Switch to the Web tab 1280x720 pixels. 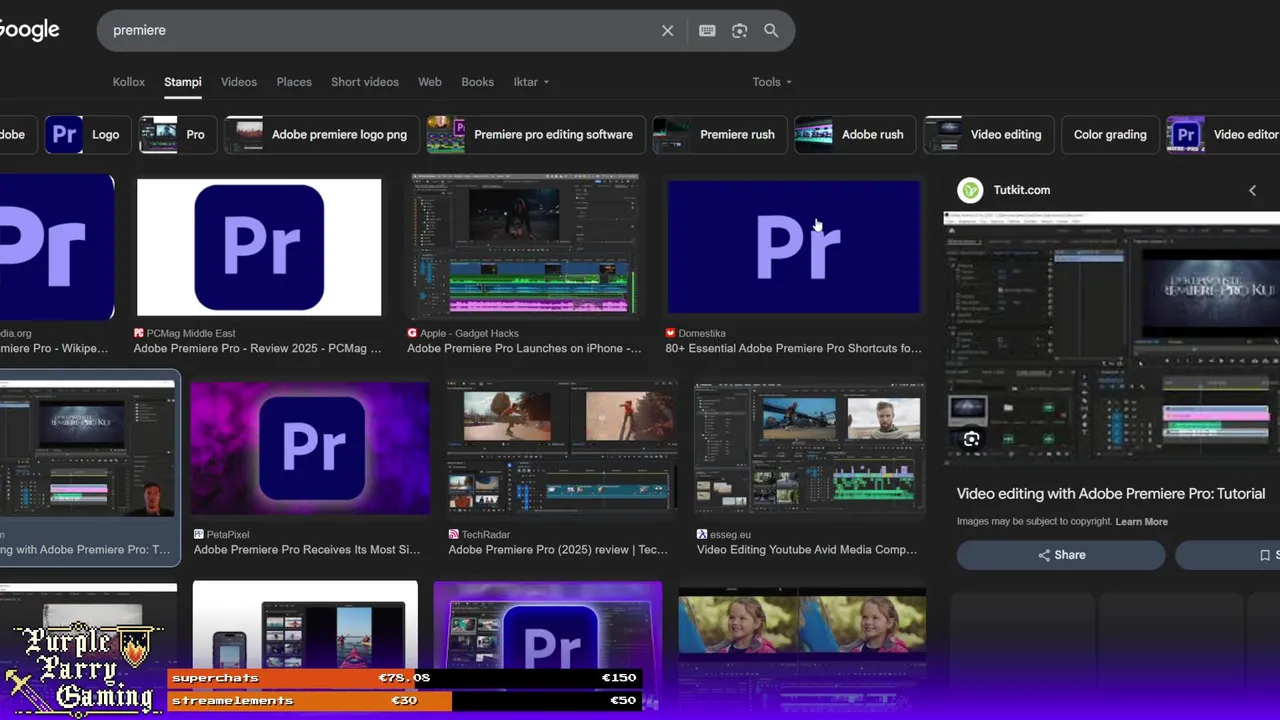click(430, 82)
